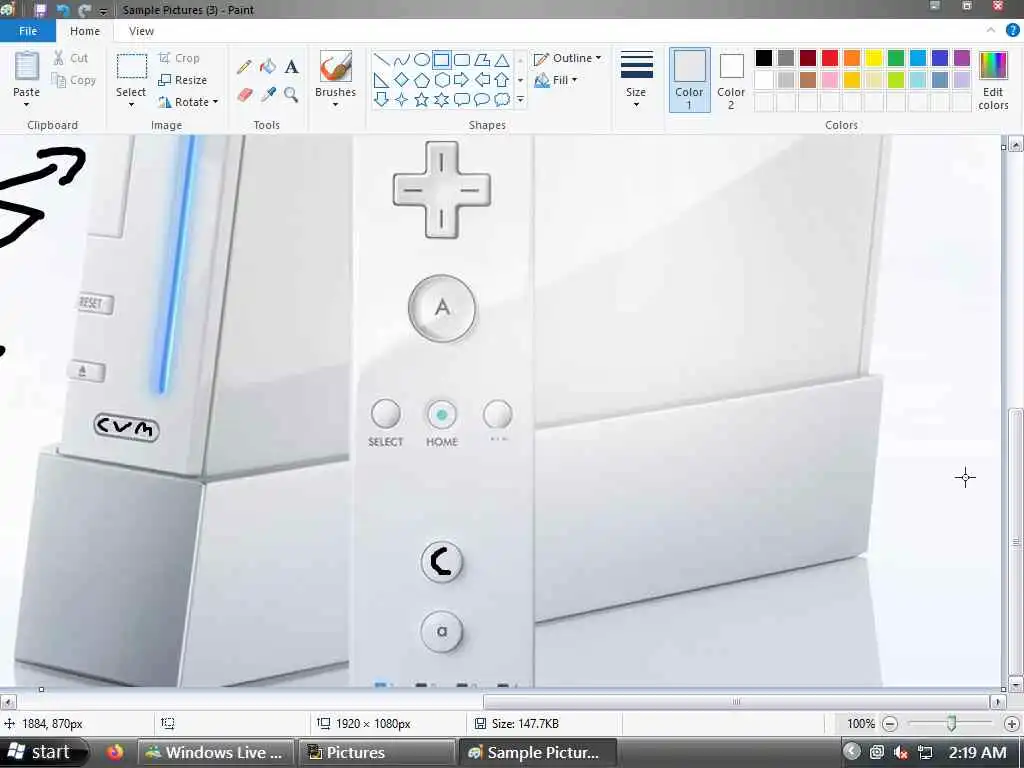Click the vertical scroll down arrow
This screenshot has height=768, width=1024.
click(x=1015, y=684)
